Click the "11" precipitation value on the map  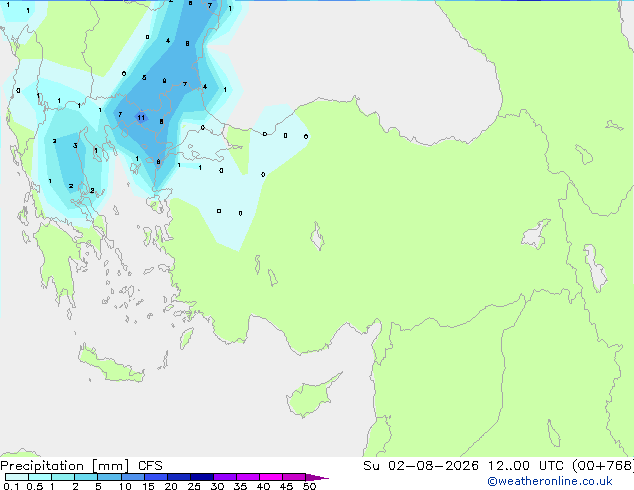point(141,118)
